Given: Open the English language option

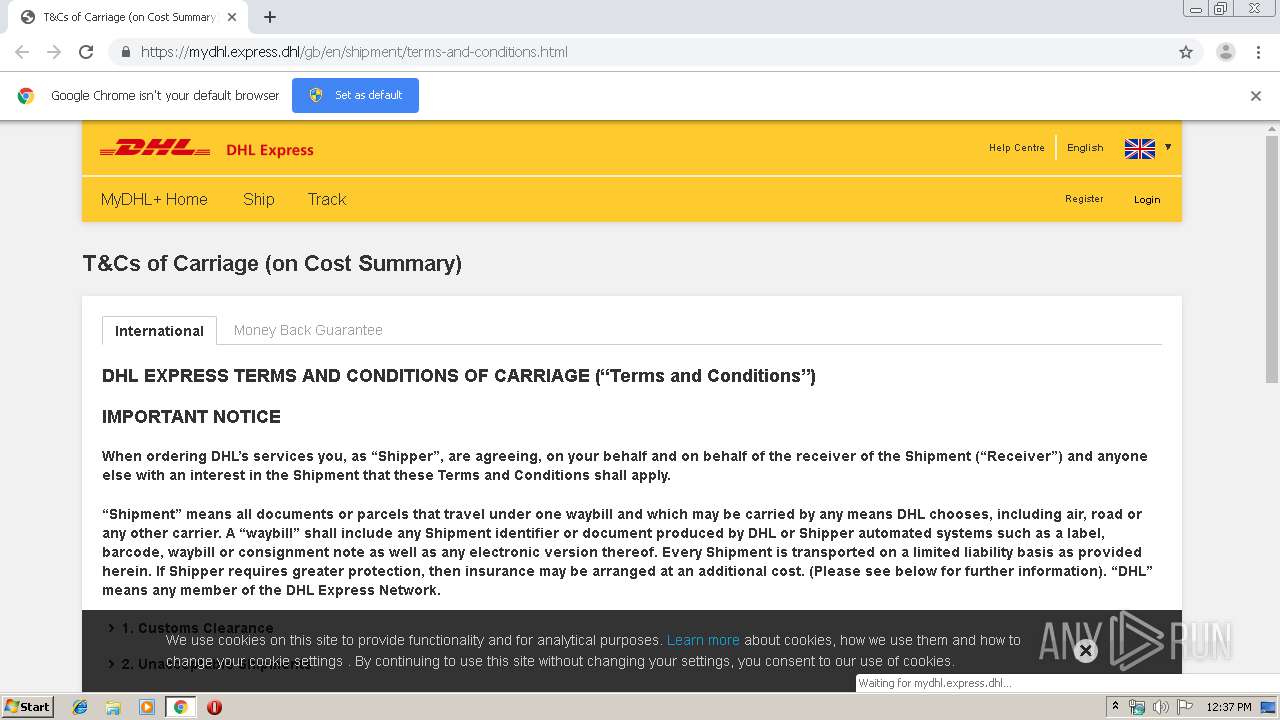Looking at the screenshot, I should pos(1085,148).
